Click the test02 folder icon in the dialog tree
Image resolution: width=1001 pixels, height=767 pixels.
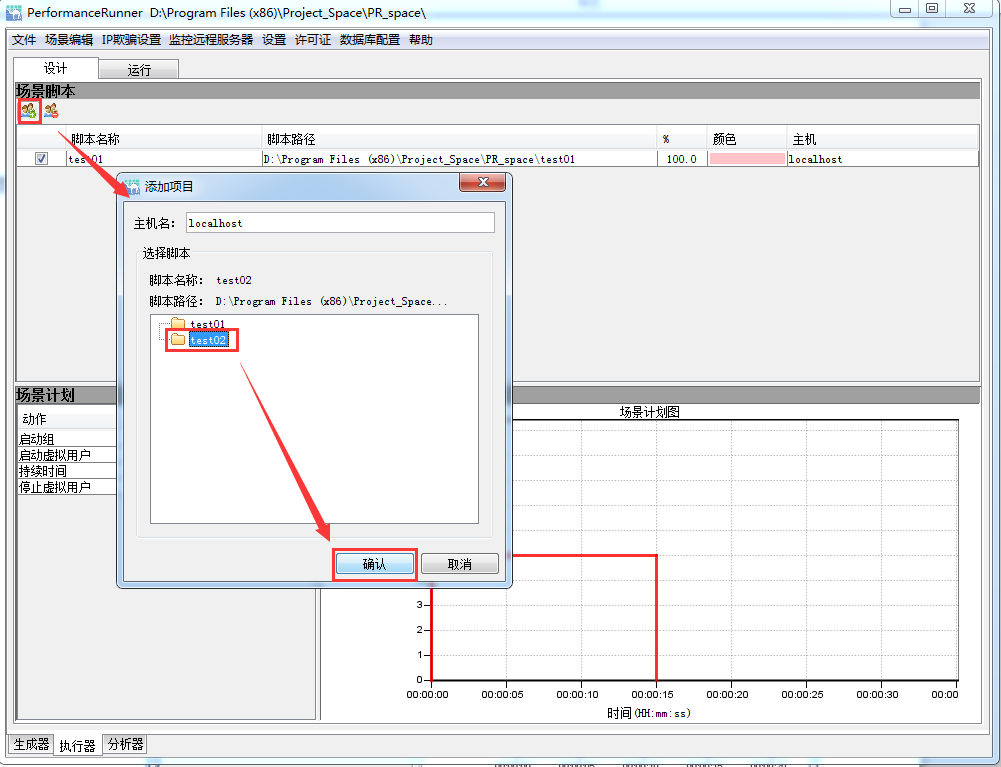tap(178, 339)
